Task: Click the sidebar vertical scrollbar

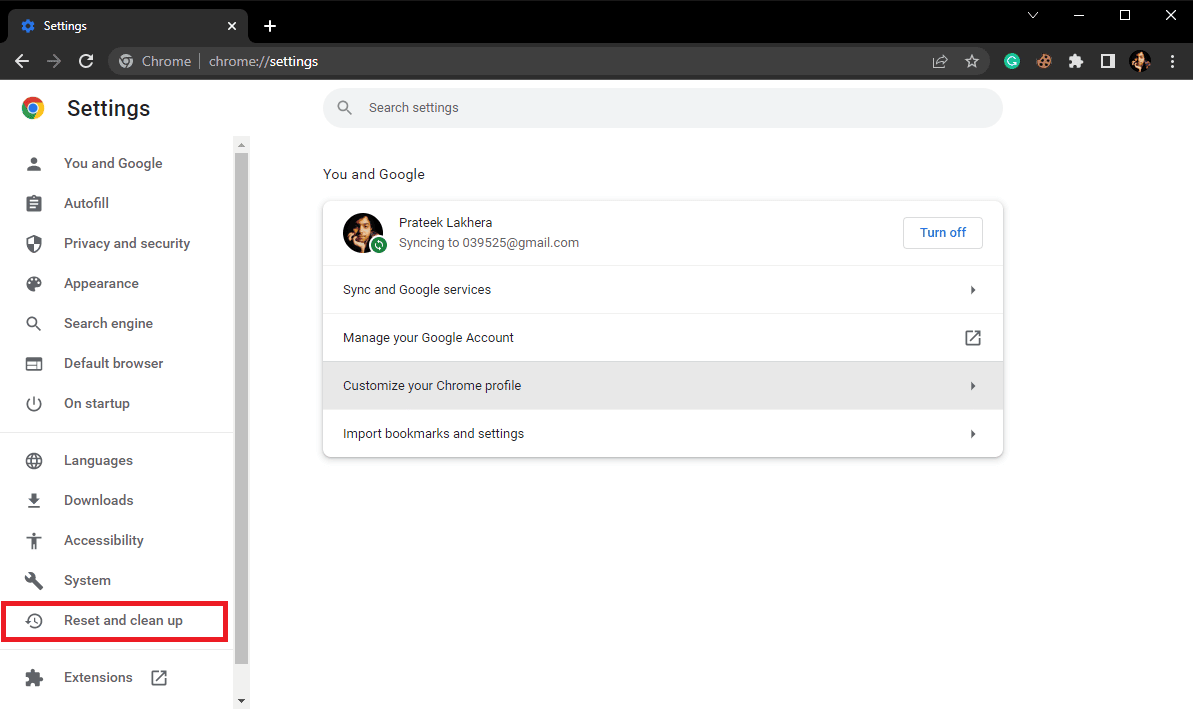Action: 241,400
